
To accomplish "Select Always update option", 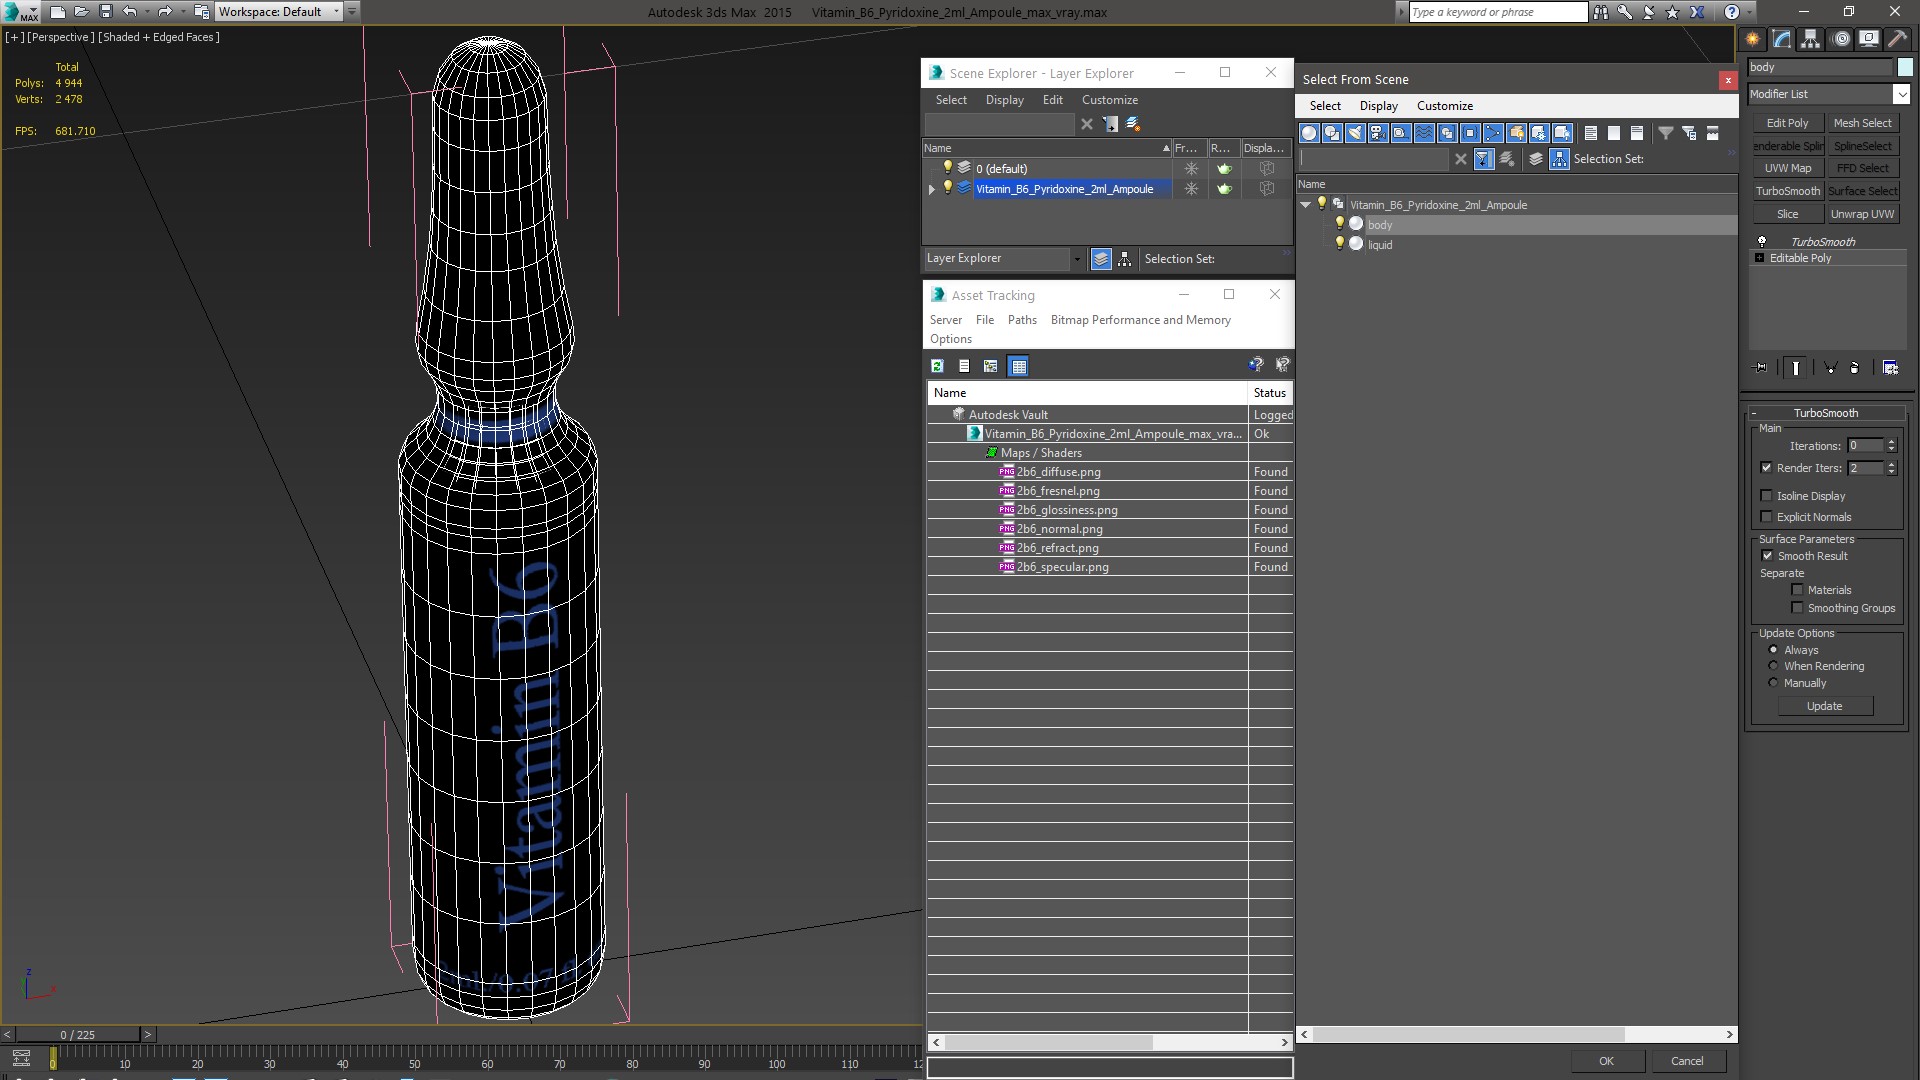I will (1774, 650).
